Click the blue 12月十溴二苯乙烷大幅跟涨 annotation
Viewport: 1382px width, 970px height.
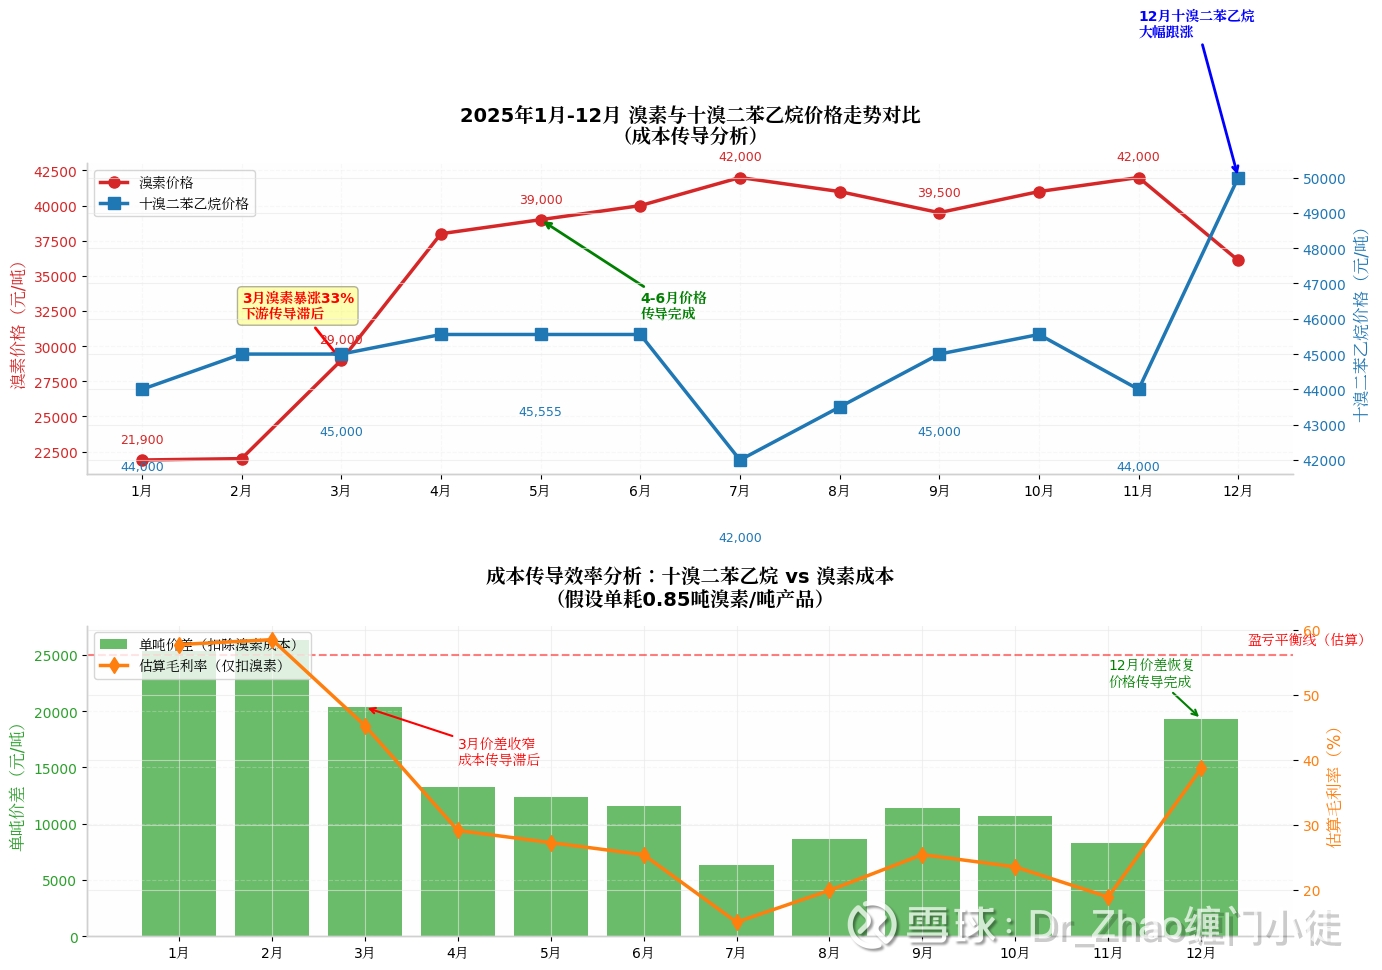pyautogui.click(x=1196, y=24)
